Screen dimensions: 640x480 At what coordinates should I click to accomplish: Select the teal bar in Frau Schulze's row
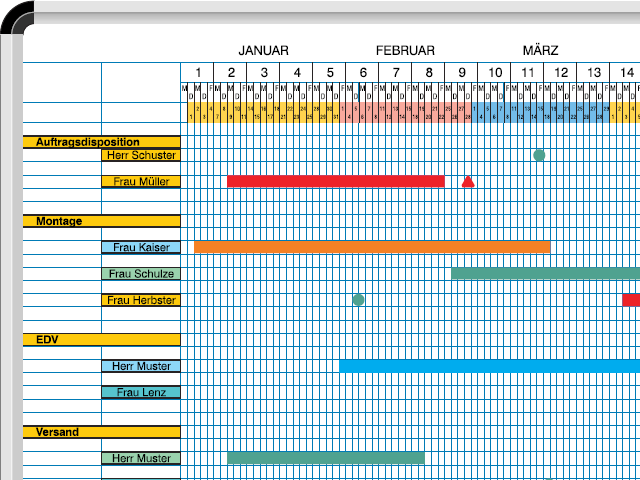pos(545,273)
